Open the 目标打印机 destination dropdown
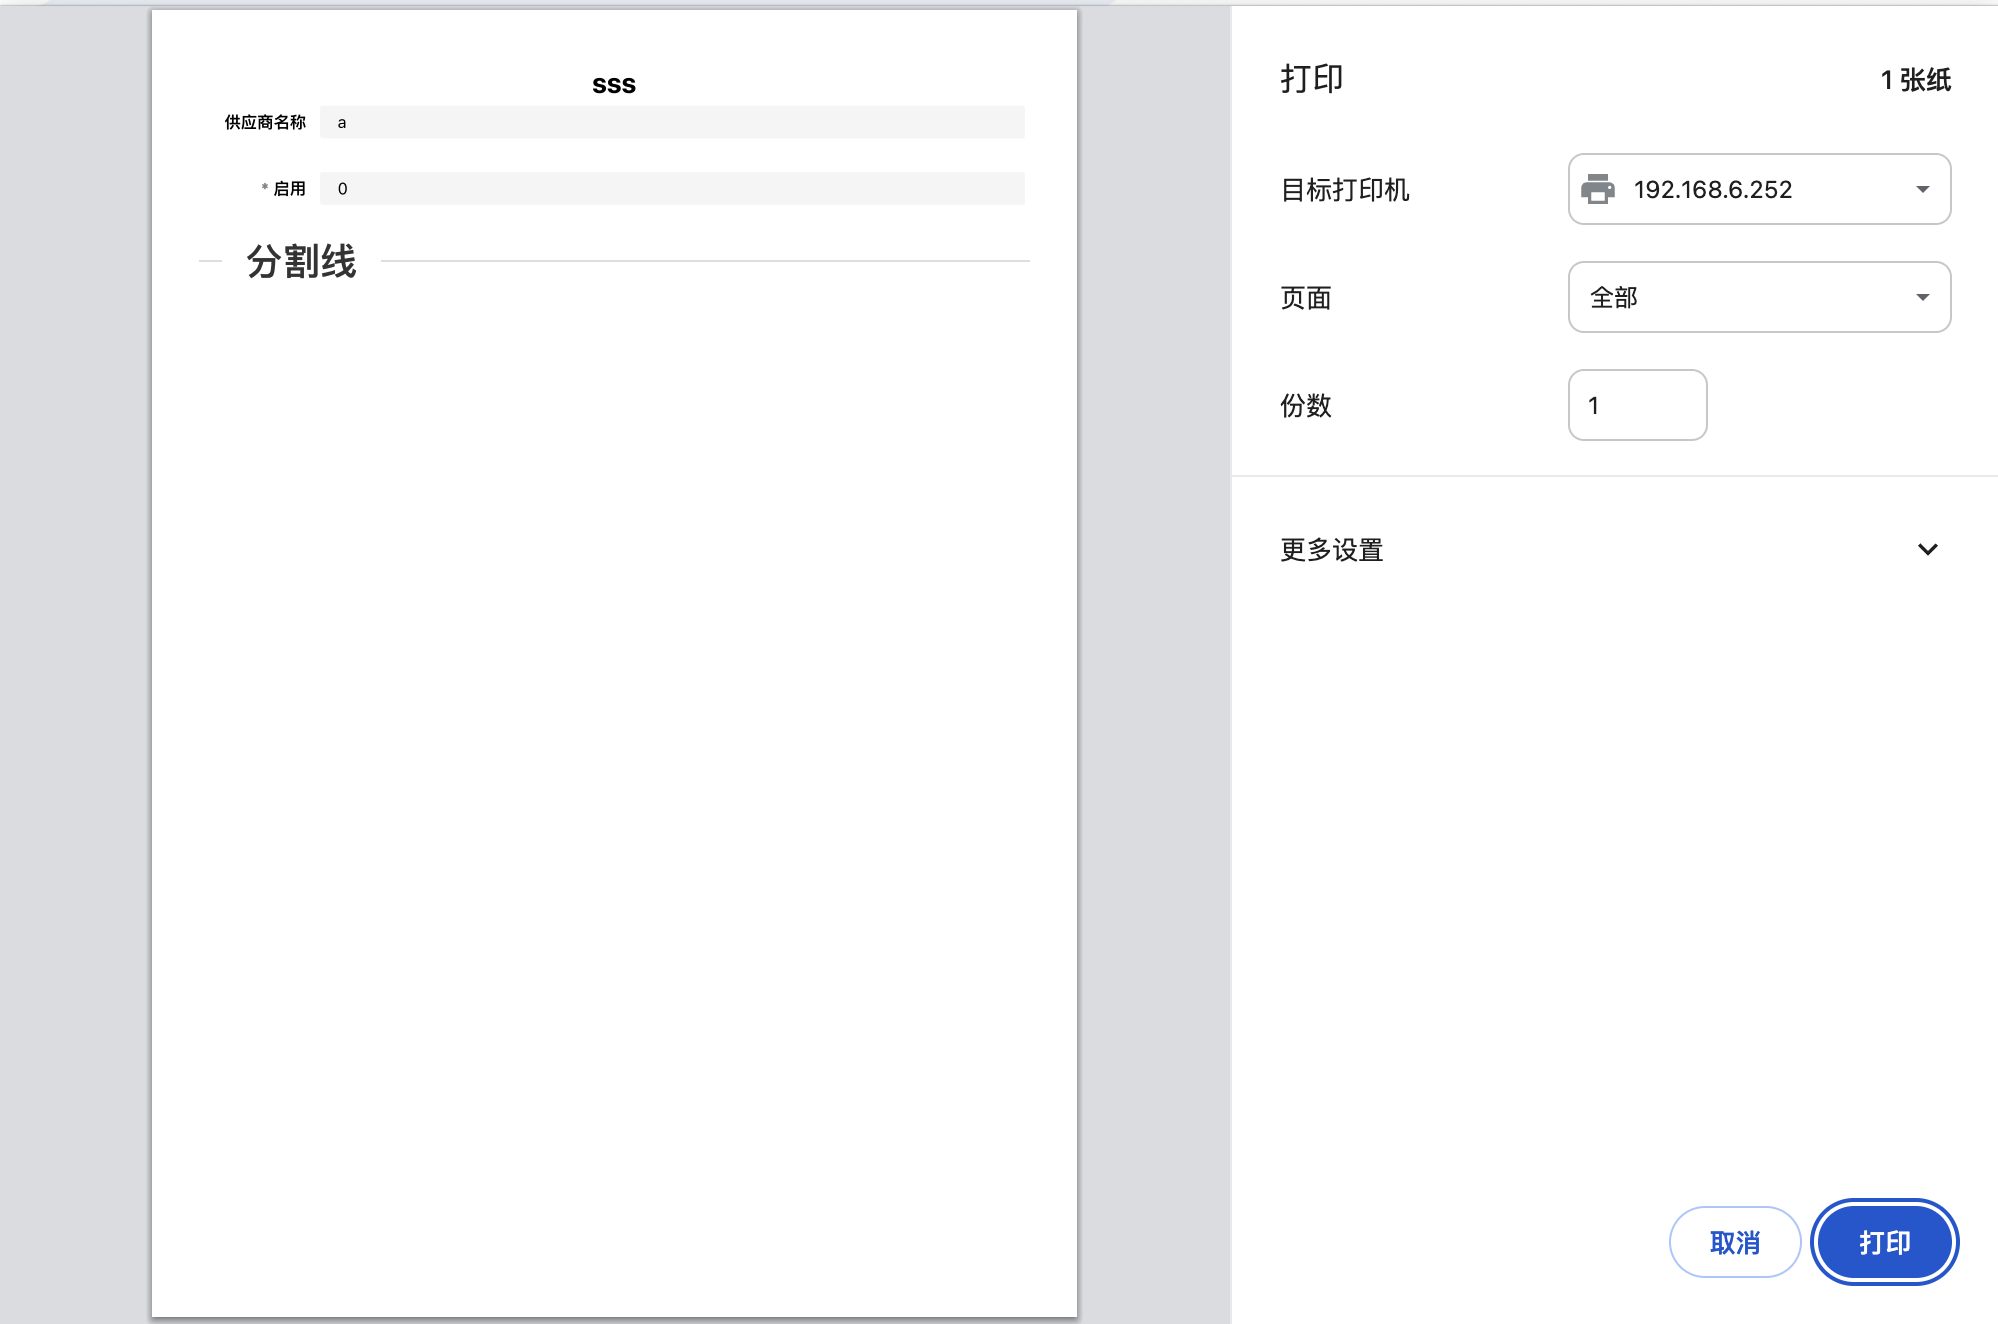This screenshot has height=1324, width=1998. 1758,189
